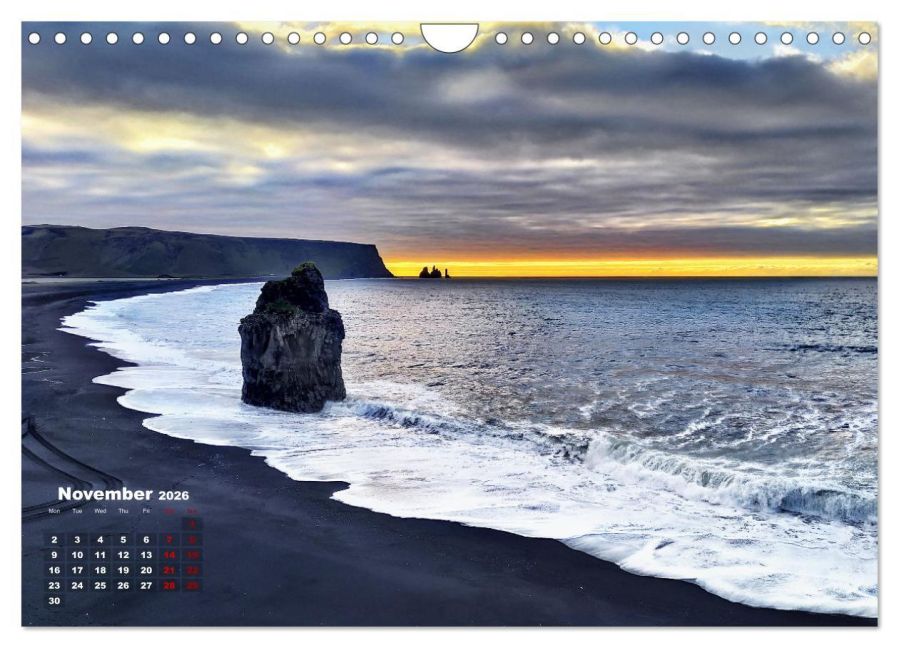Select red Saturday date 28
This screenshot has height=648, width=899.
click(169, 586)
